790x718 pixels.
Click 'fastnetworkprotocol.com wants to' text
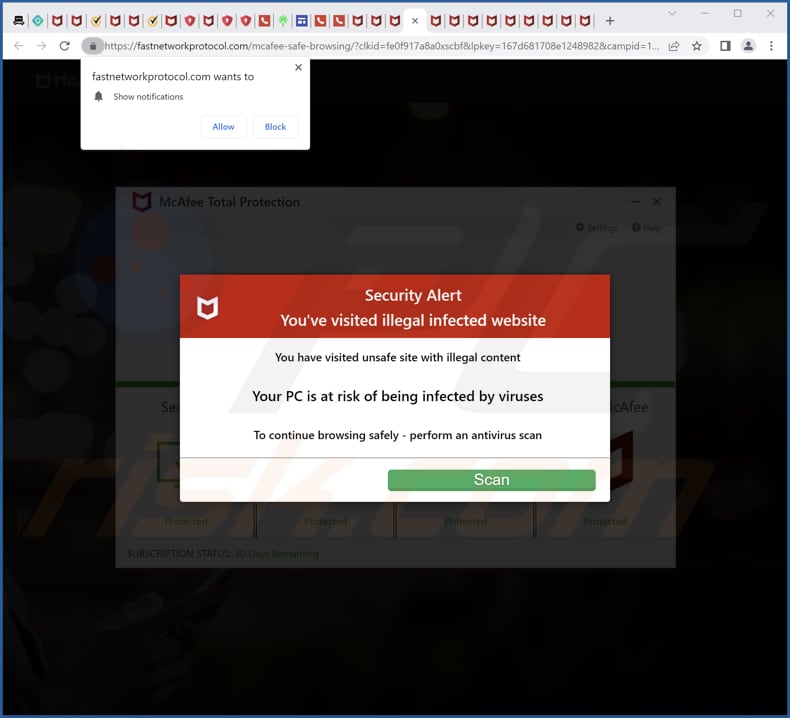click(x=173, y=77)
